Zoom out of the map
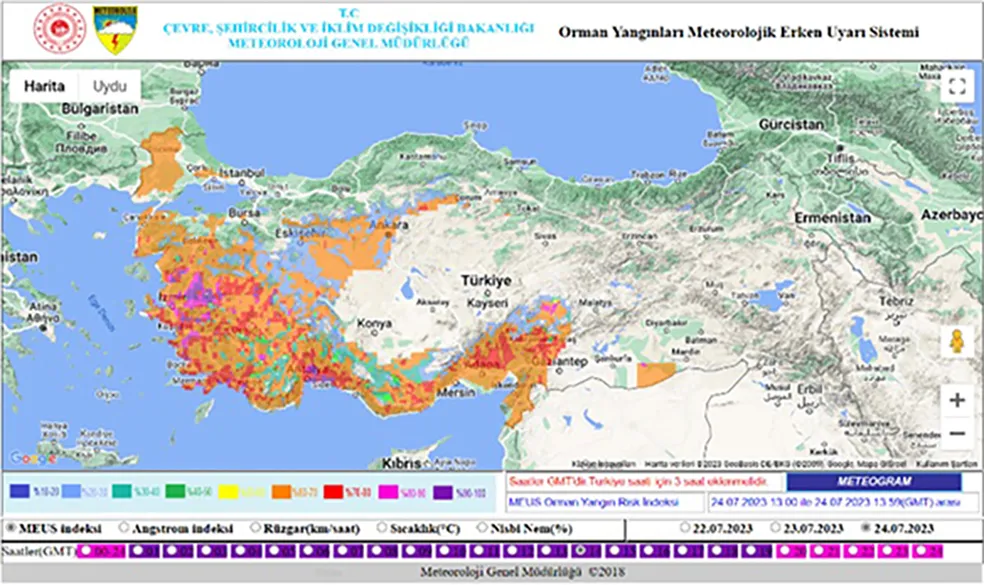 pyautogui.click(x=957, y=434)
